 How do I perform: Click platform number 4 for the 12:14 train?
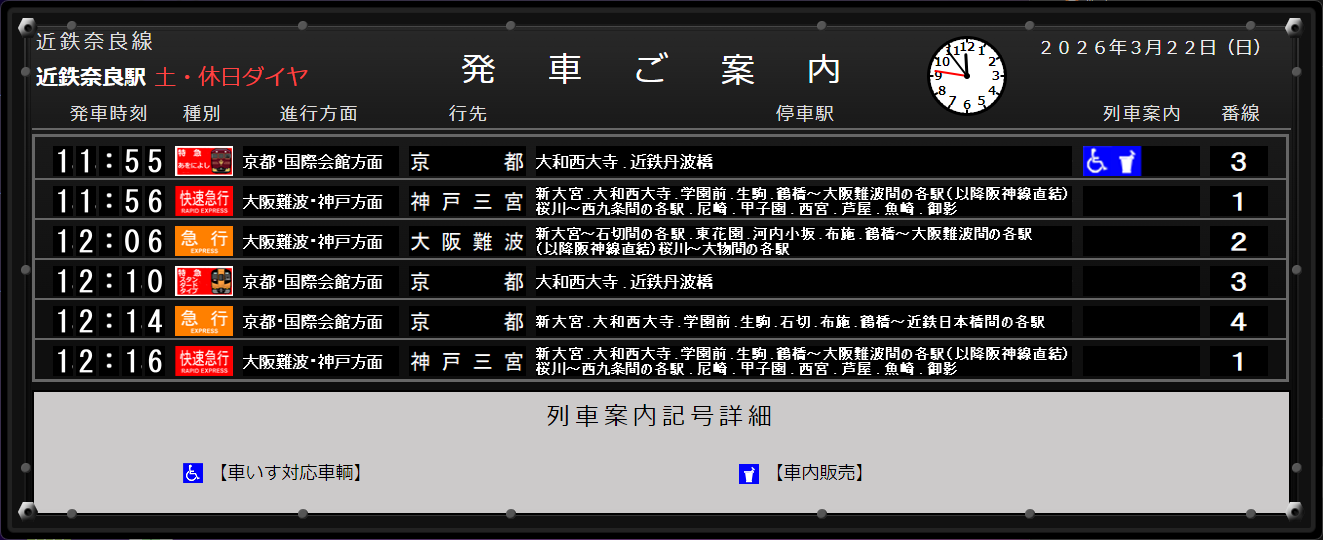click(x=1238, y=321)
